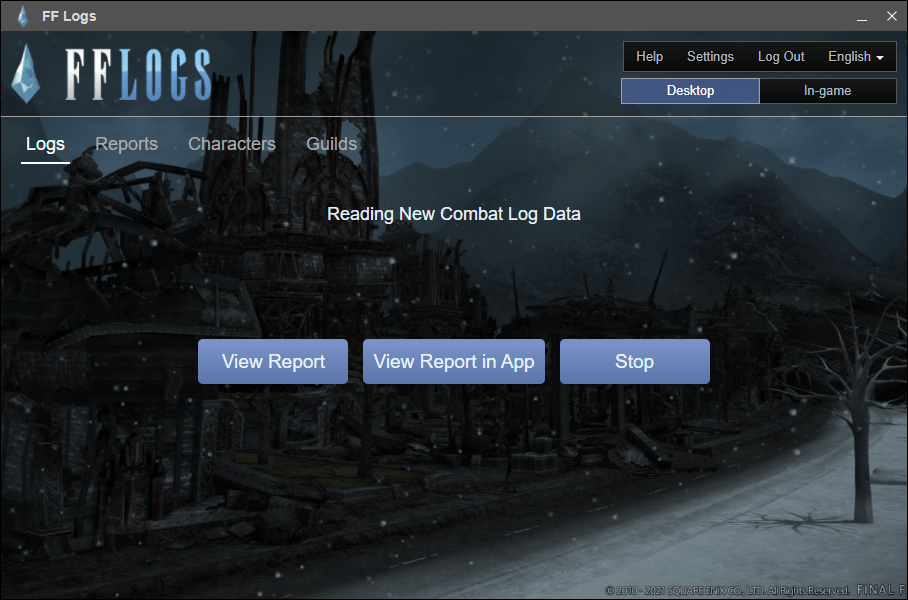Screen dimensions: 908x600
Task: Switch to Desktop mode
Action: pos(690,91)
